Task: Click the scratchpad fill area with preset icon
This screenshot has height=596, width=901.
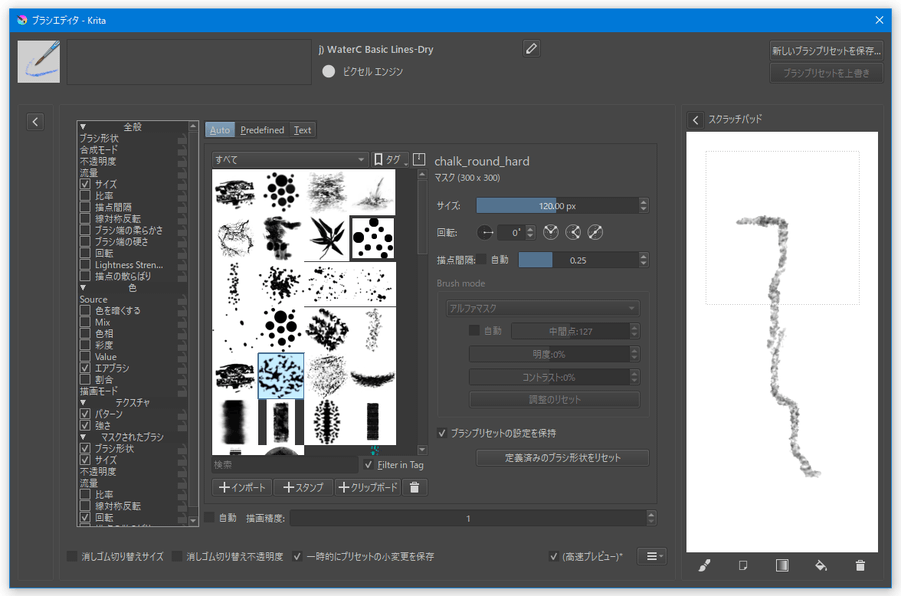Action: tap(742, 566)
